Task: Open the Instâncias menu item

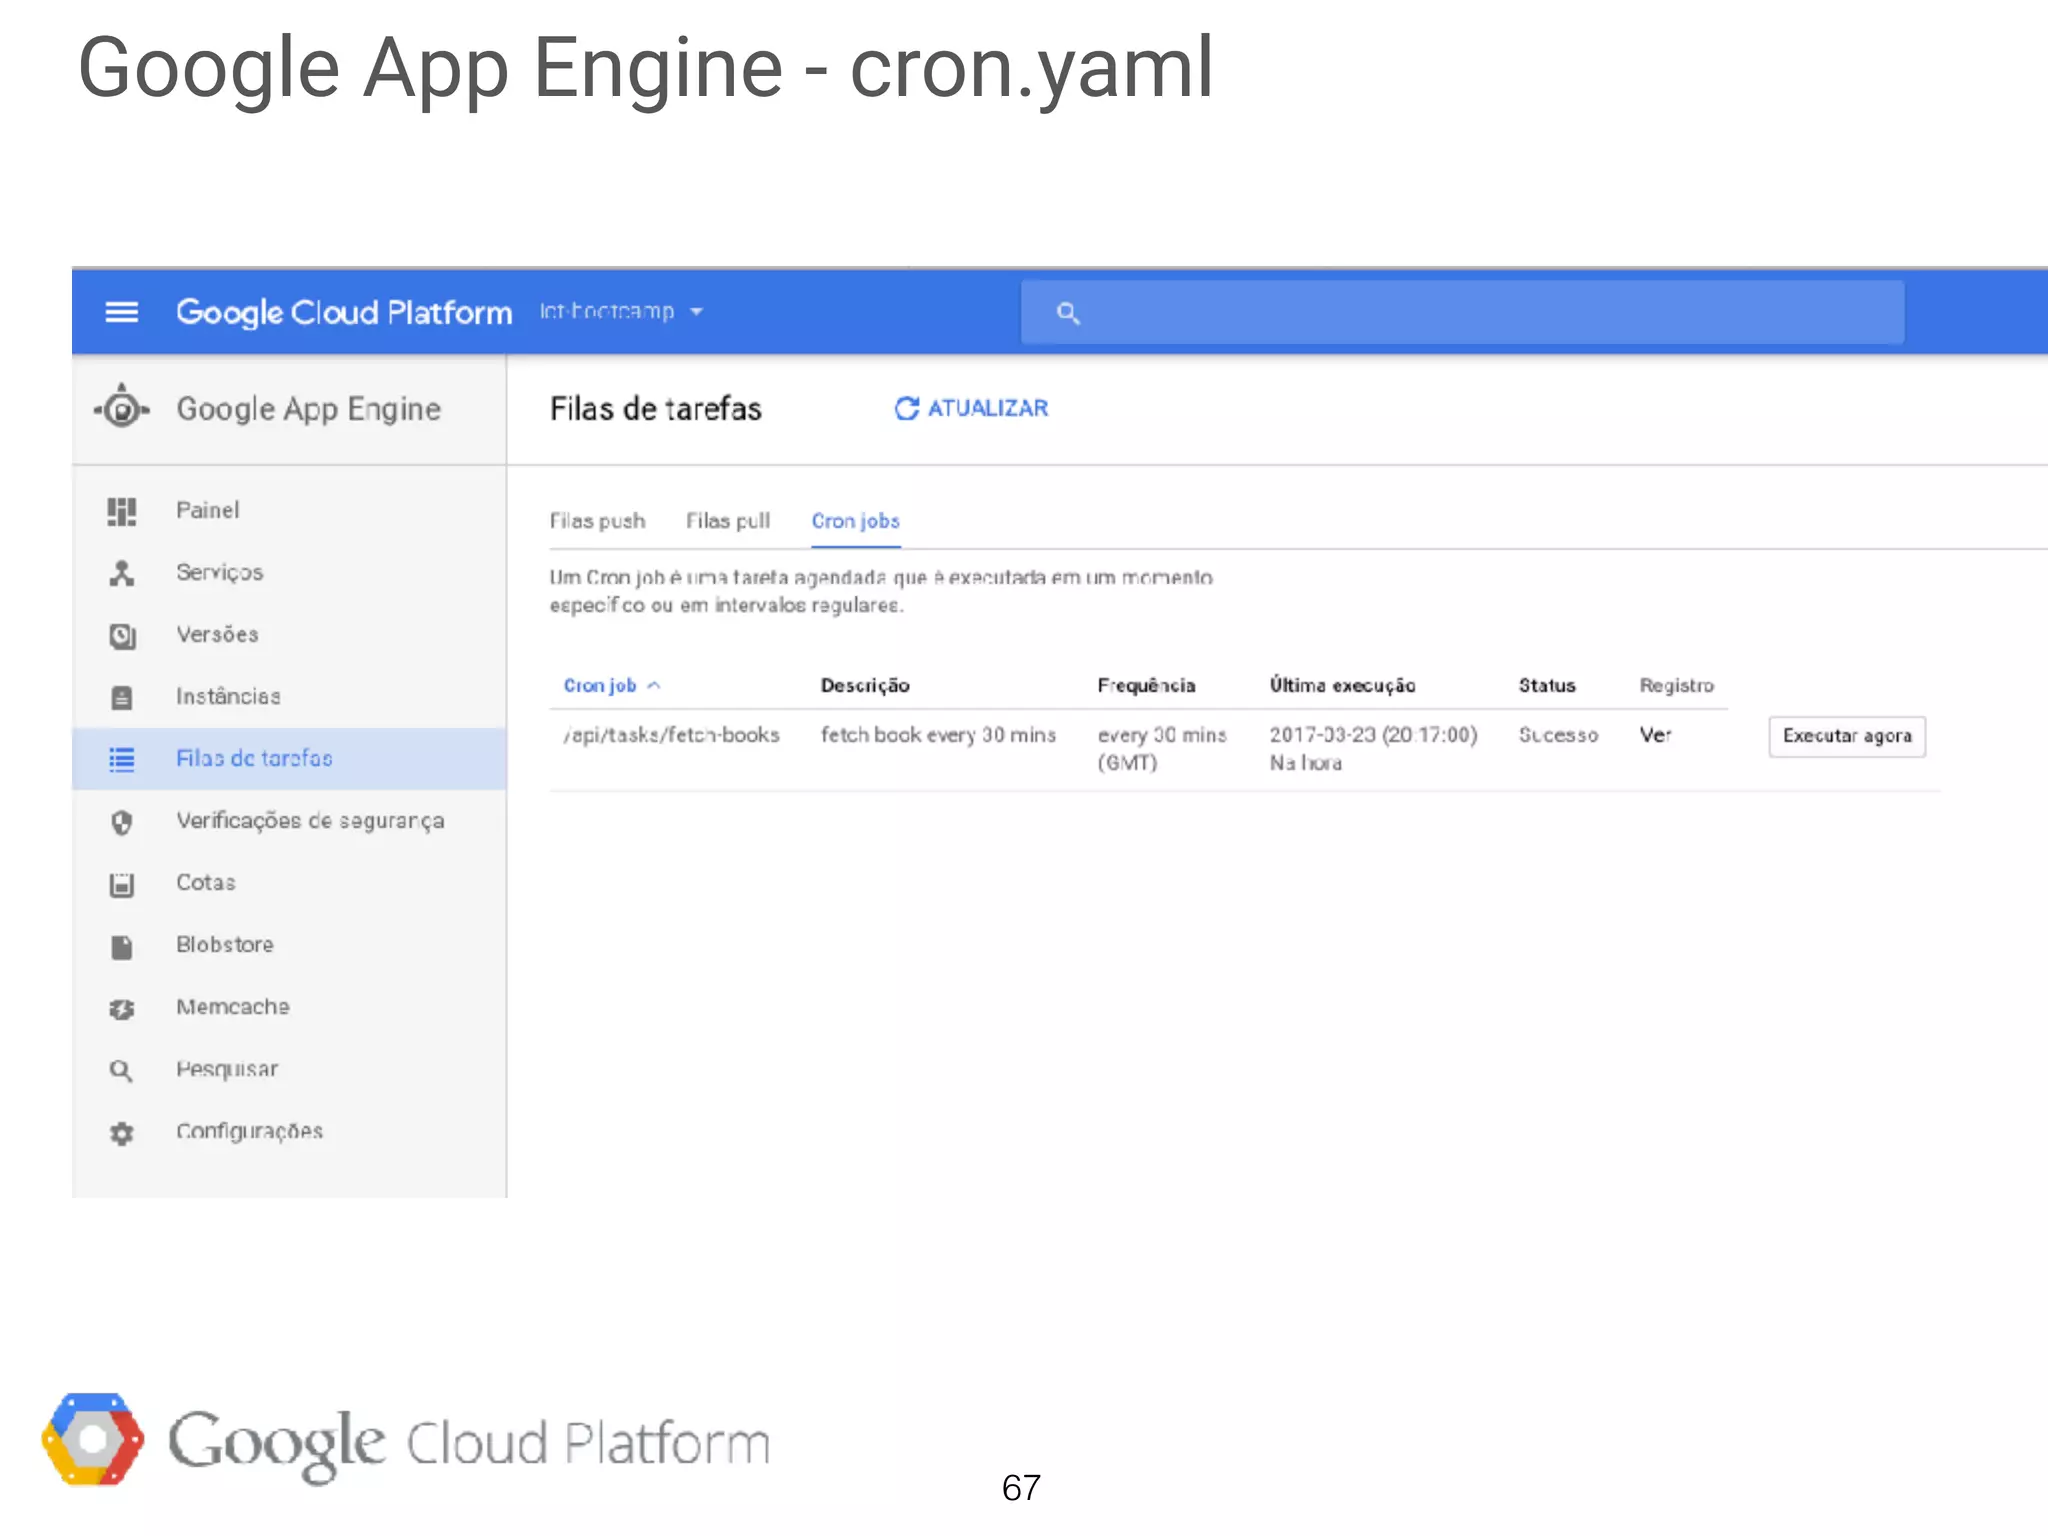Action: [x=228, y=696]
